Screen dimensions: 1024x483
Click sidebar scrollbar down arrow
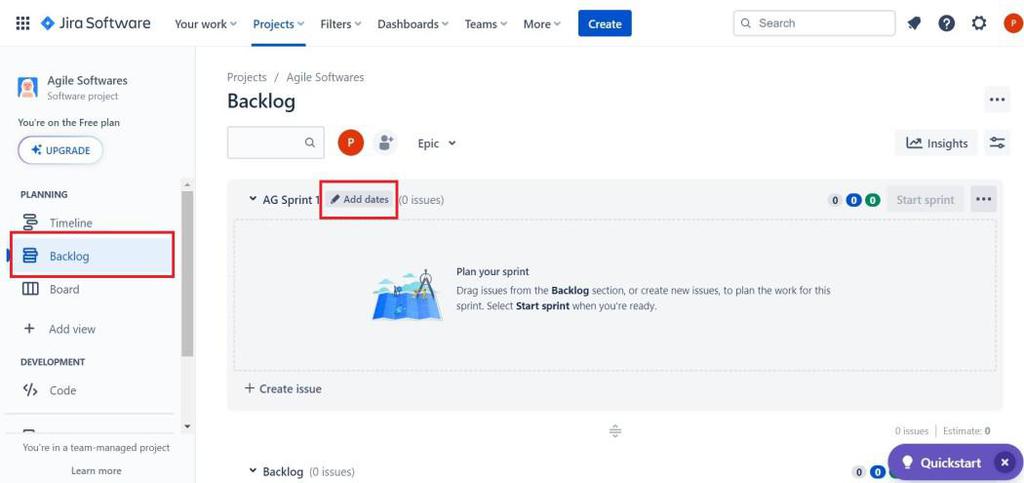(187, 427)
